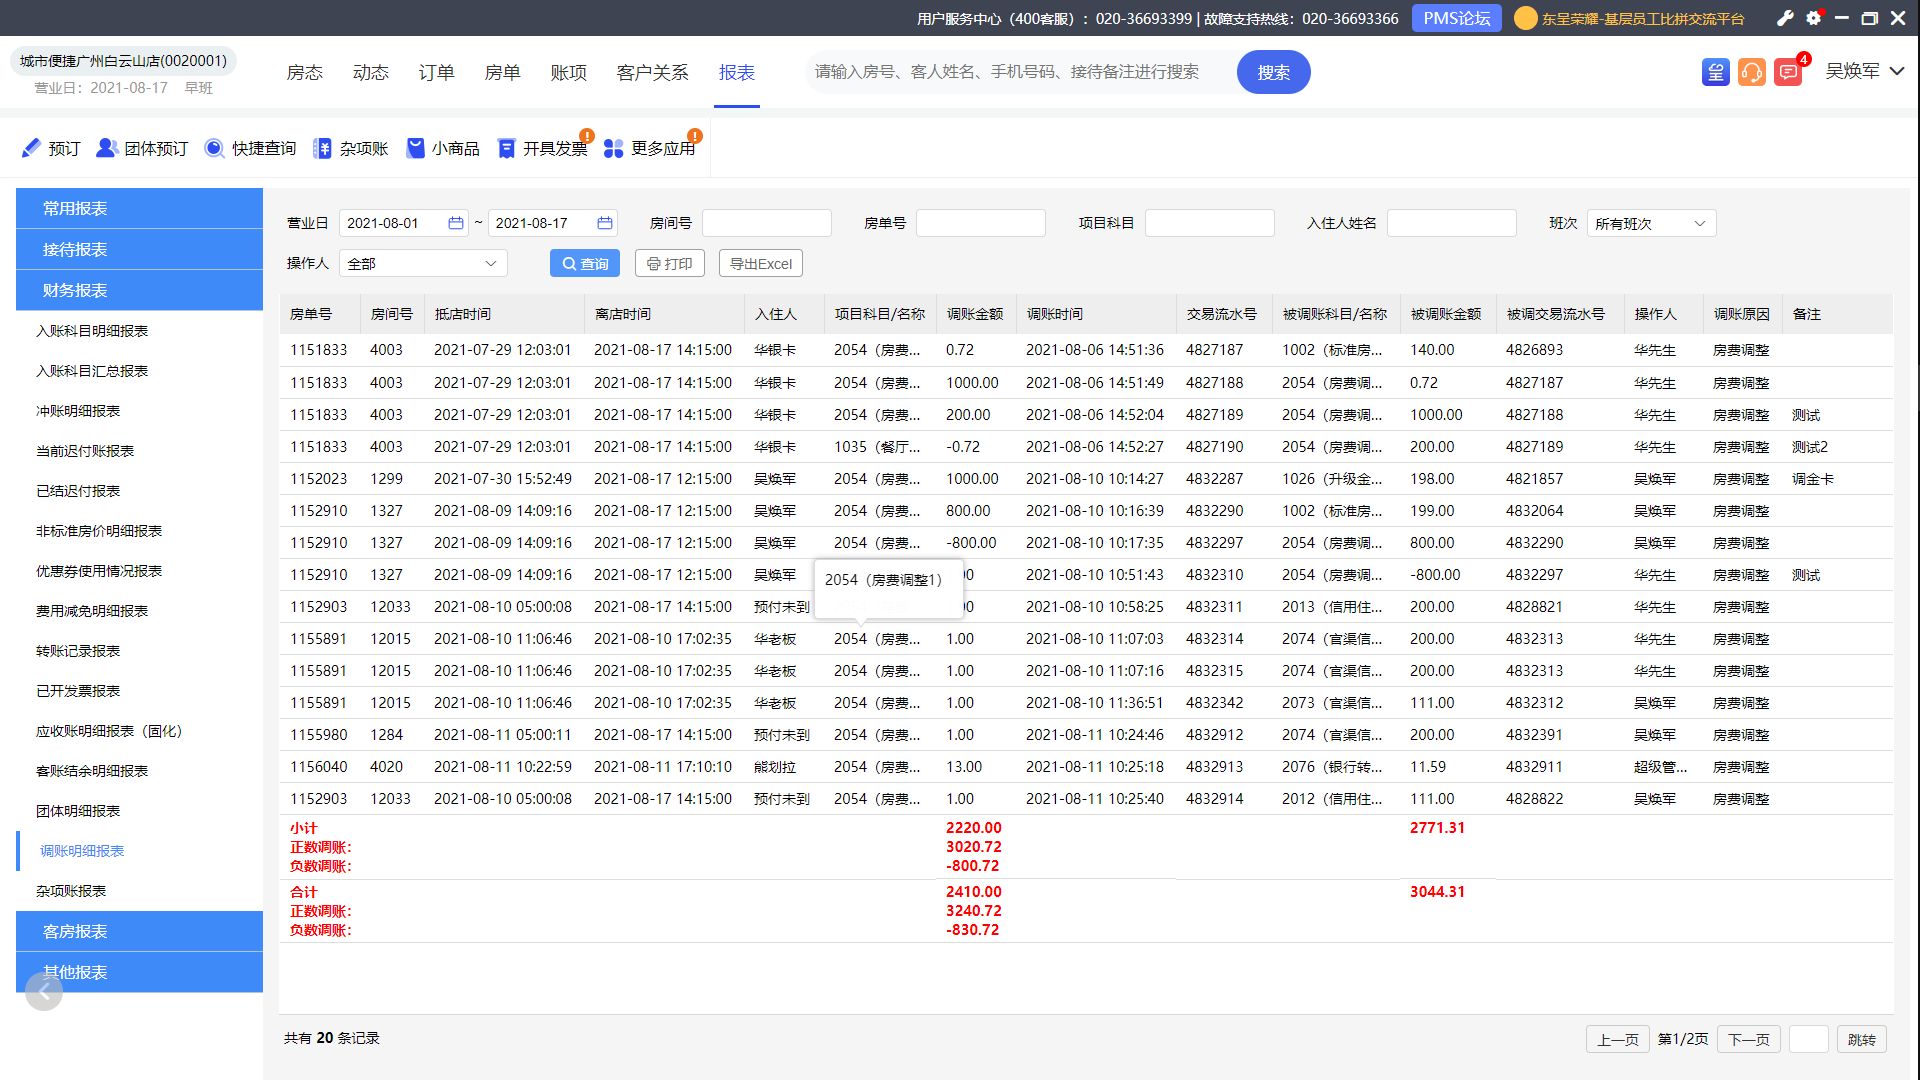Open the red message notification icon
This screenshot has width=1920, height=1080.
[x=1788, y=72]
